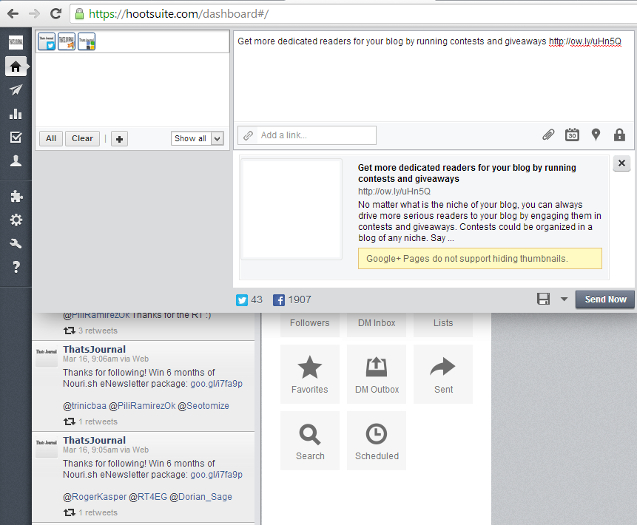The width and height of the screenshot is (637, 525).
Task: Click the ThatsJournal avatar on 9:05am tweet
Action: (x=46, y=447)
